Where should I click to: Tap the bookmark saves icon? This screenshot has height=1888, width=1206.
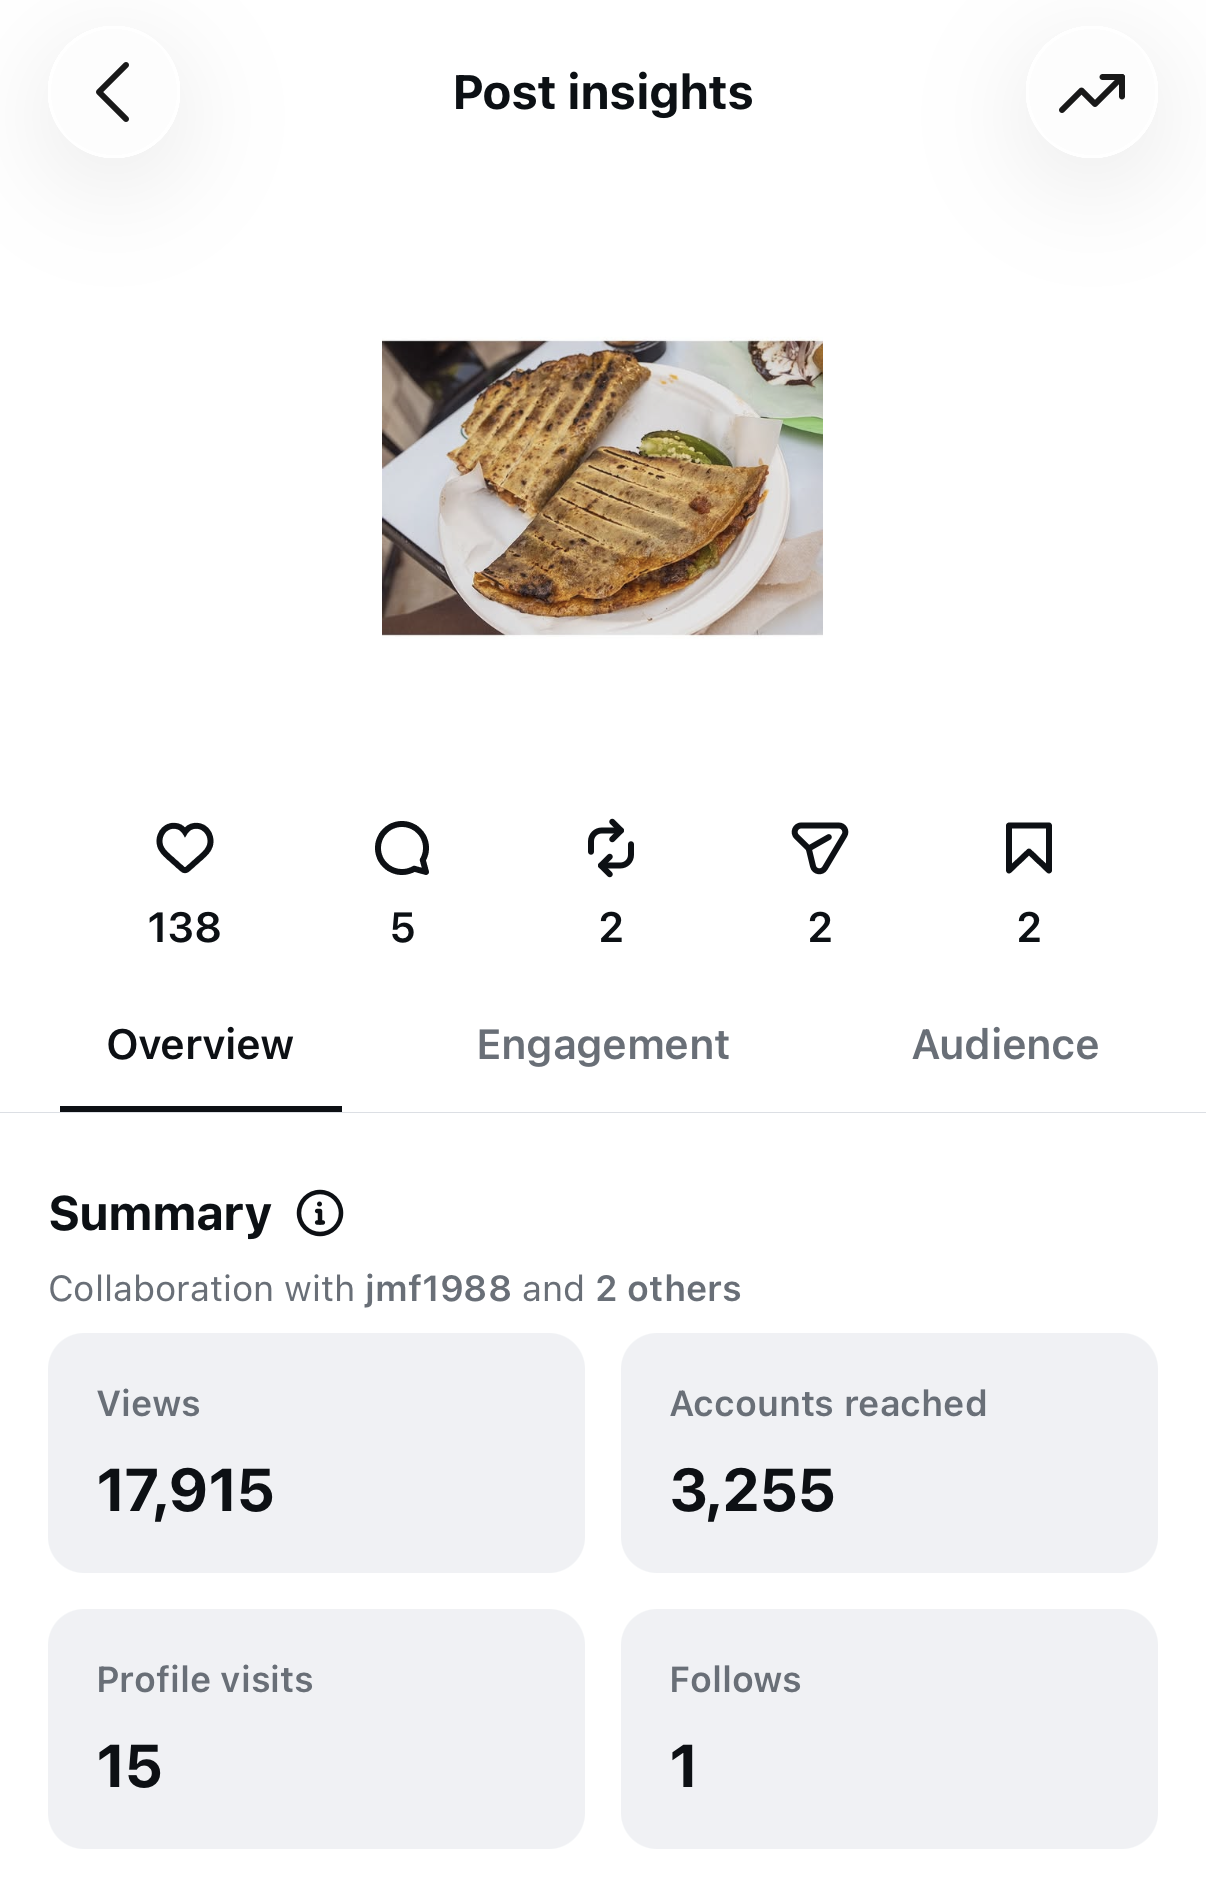coord(1029,848)
